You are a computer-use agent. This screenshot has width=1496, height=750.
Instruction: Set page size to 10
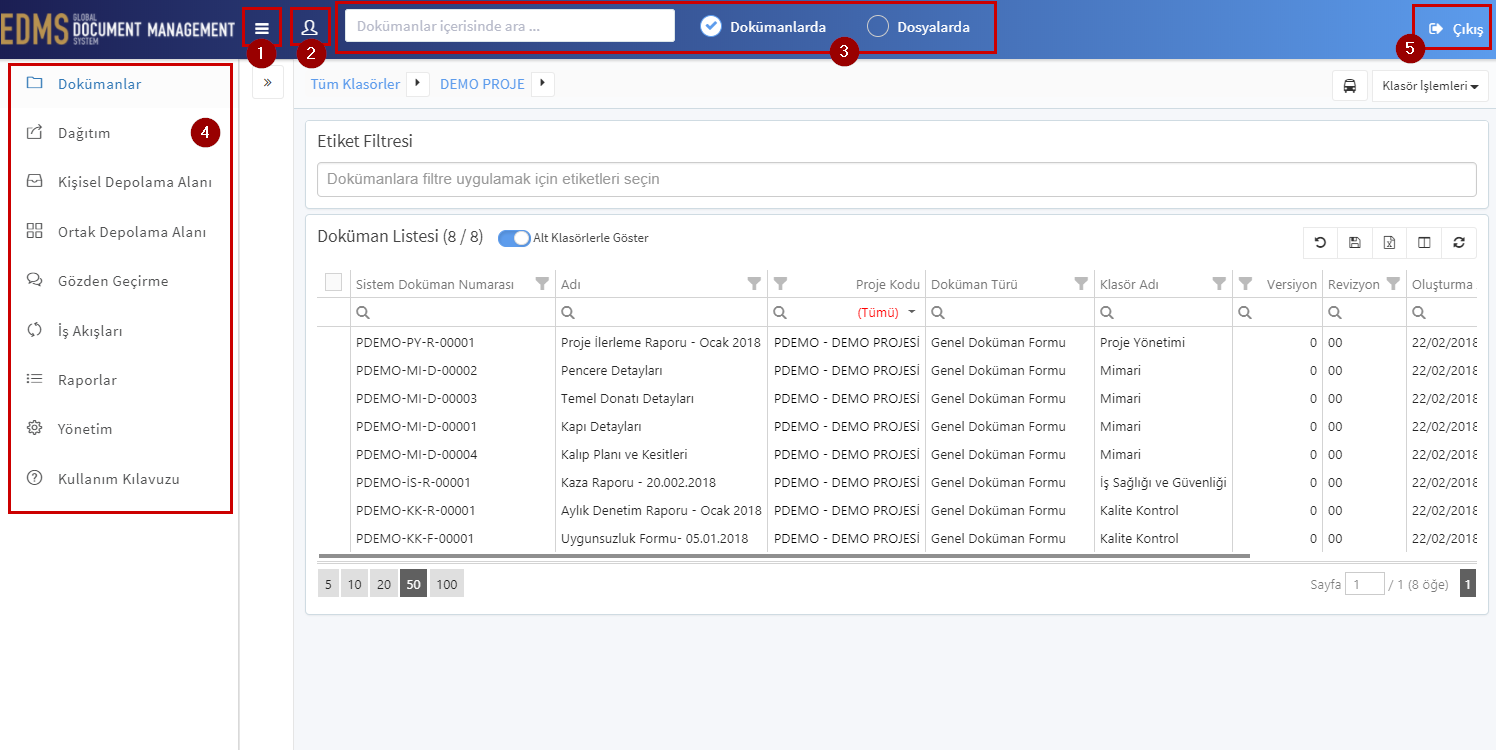click(354, 584)
